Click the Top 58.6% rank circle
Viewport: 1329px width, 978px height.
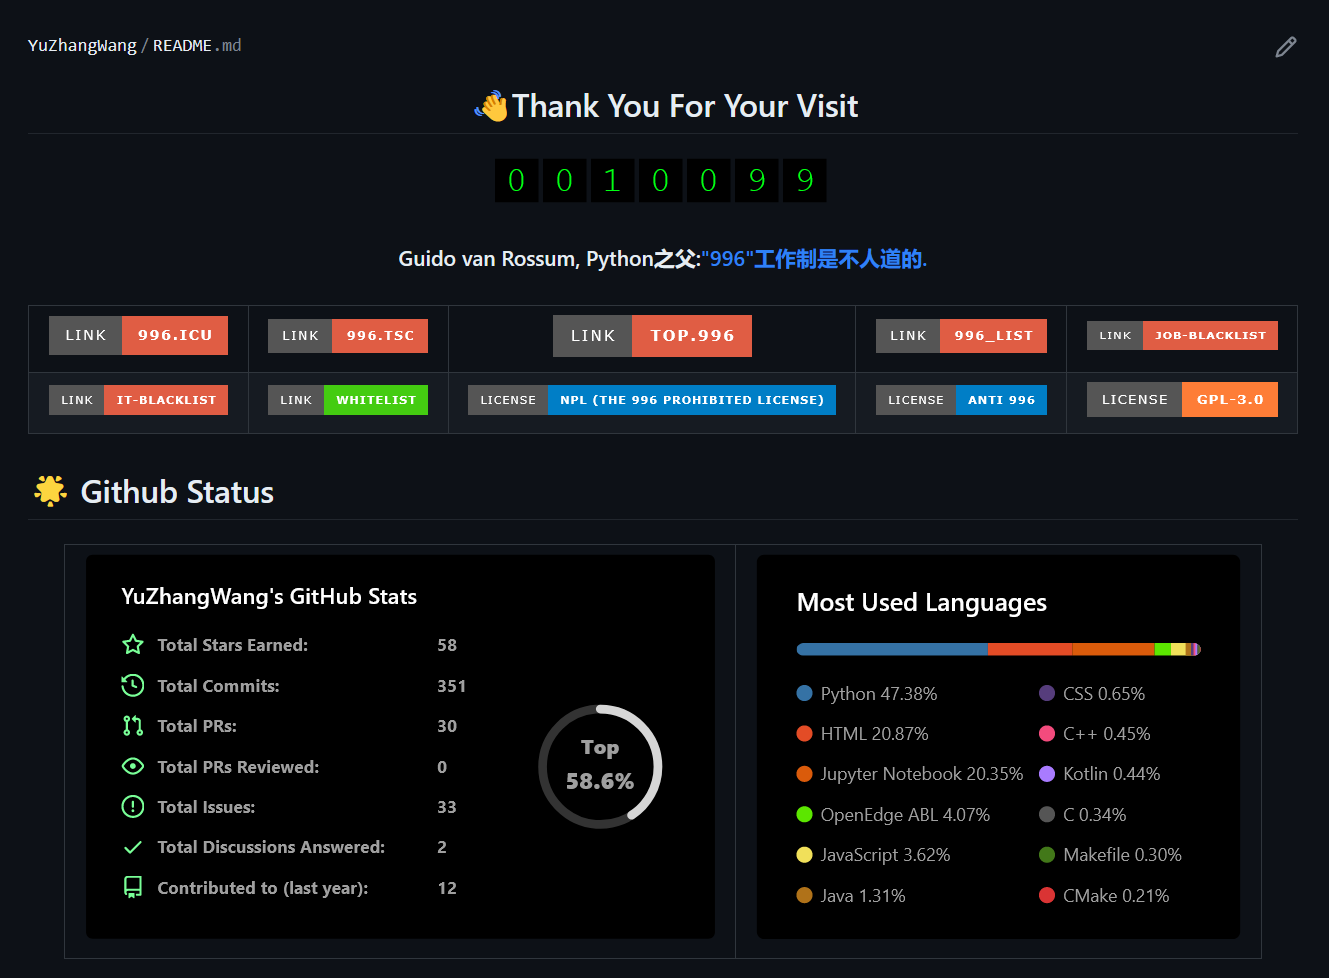pos(600,767)
